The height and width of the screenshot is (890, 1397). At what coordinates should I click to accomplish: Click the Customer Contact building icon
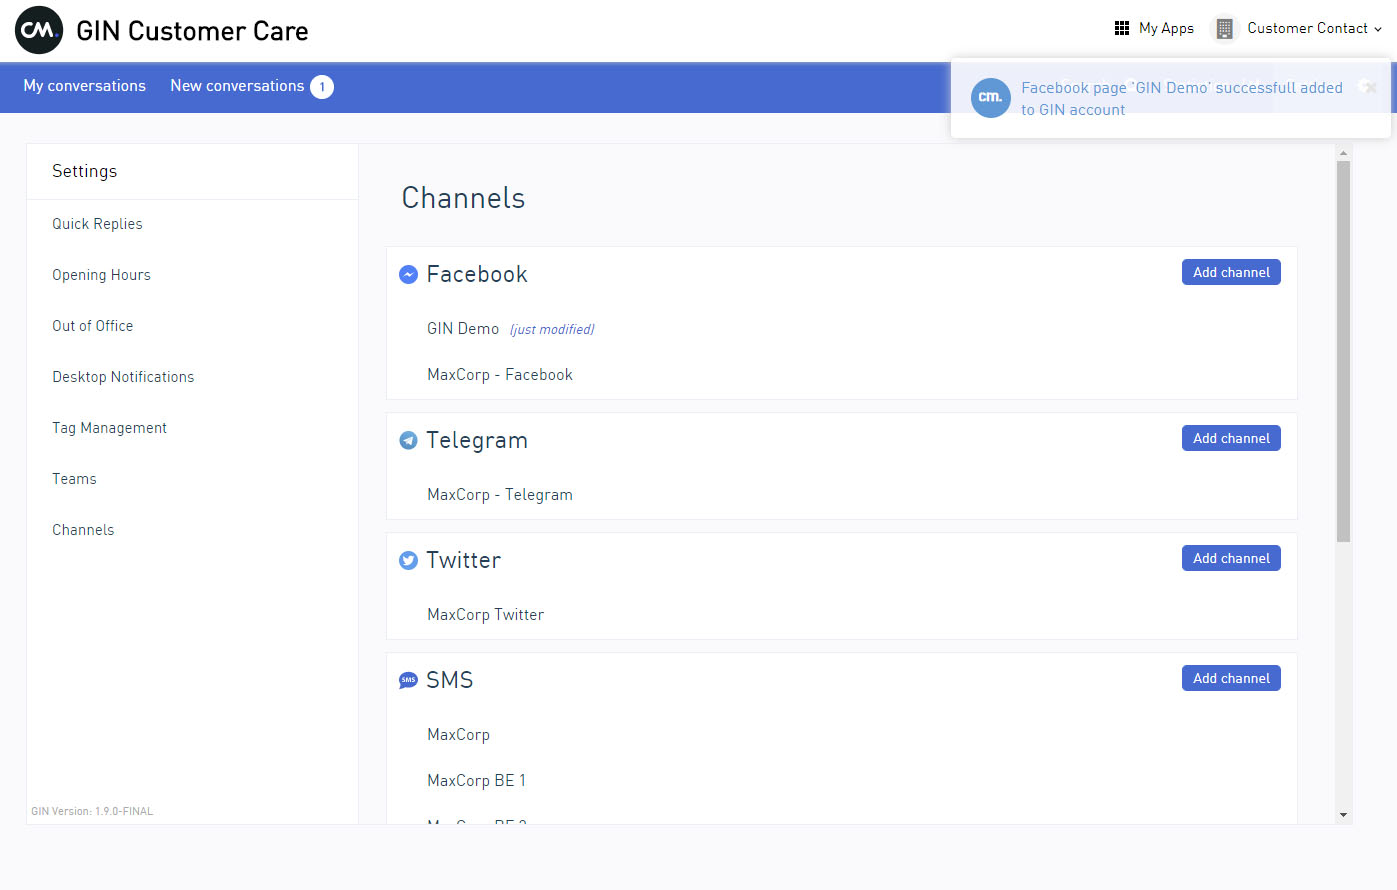pyautogui.click(x=1224, y=29)
